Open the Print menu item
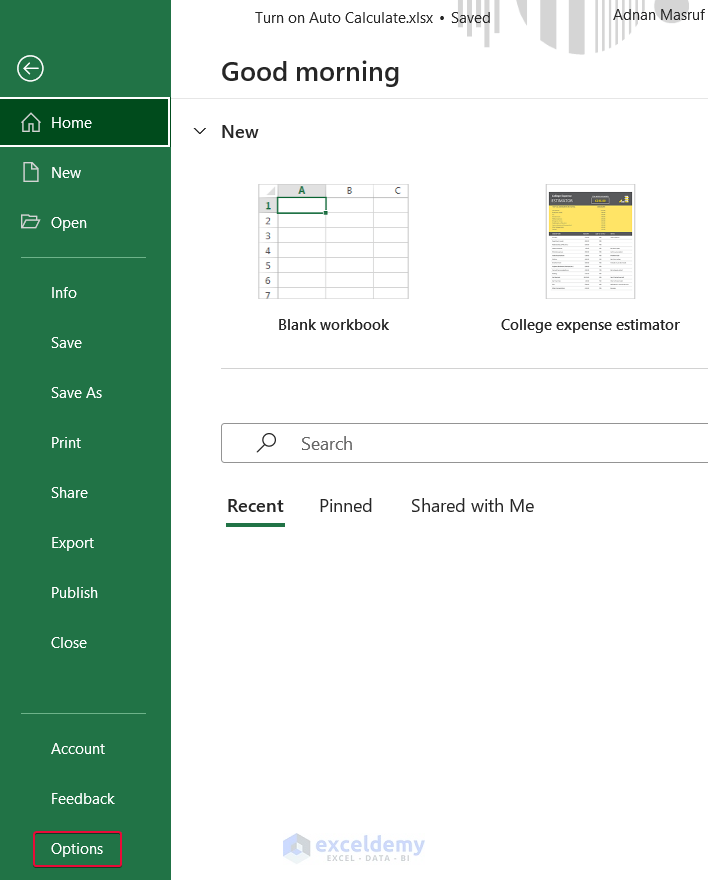708x880 pixels. [66, 443]
